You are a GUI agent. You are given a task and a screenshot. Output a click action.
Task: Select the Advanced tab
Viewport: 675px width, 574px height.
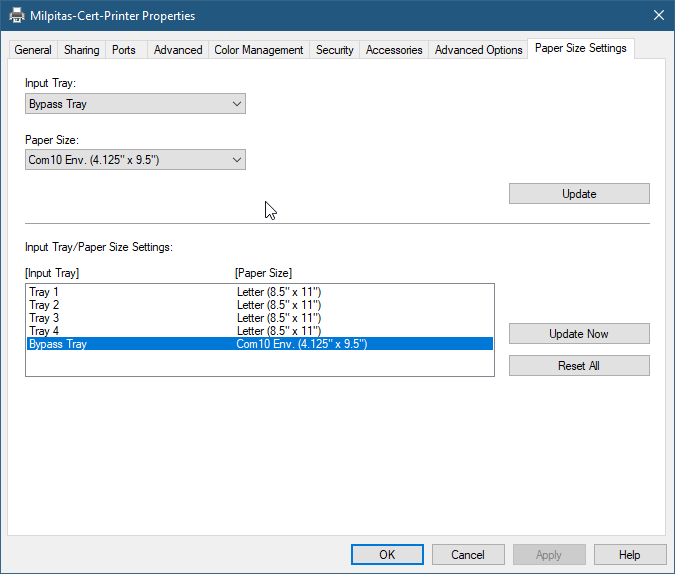(x=178, y=50)
